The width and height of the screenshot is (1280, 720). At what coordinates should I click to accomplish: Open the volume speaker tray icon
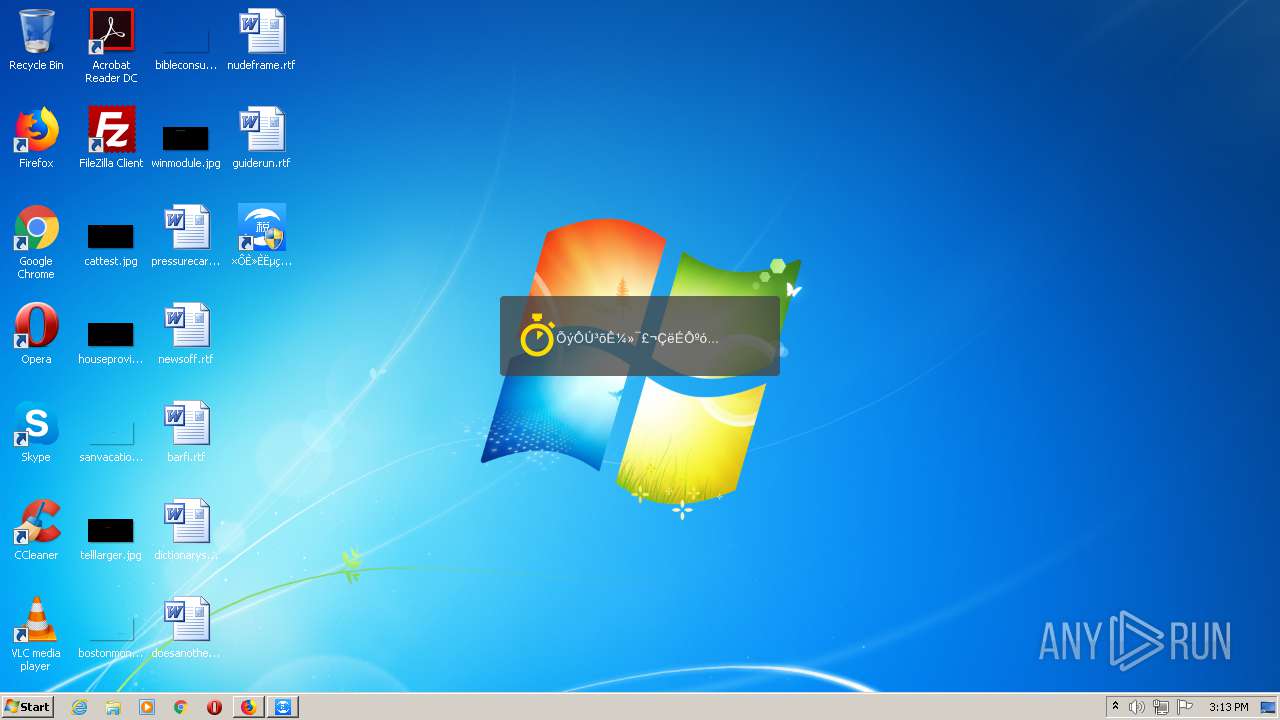click(x=1137, y=707)
